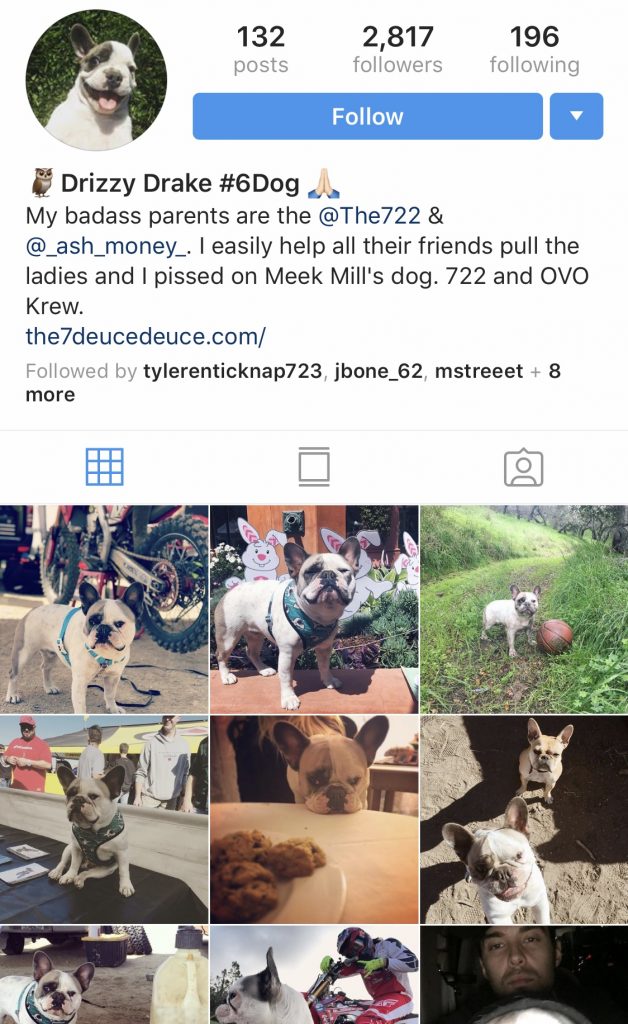
Task: Open photo of dog staring at cookies
Action: pyautogui.click(x=314, y=819)
